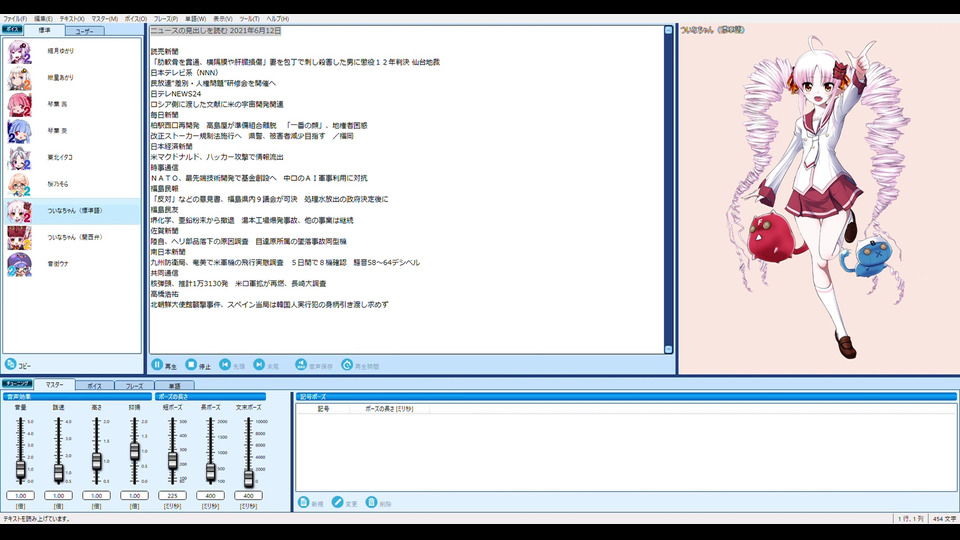
Task: Open the ヘルプ(H) menu
Action: [277, 19]
